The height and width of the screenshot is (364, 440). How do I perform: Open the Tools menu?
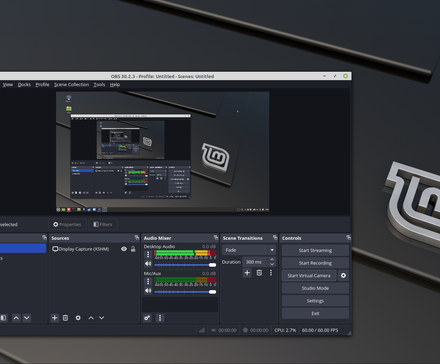(x=99, y=85)
